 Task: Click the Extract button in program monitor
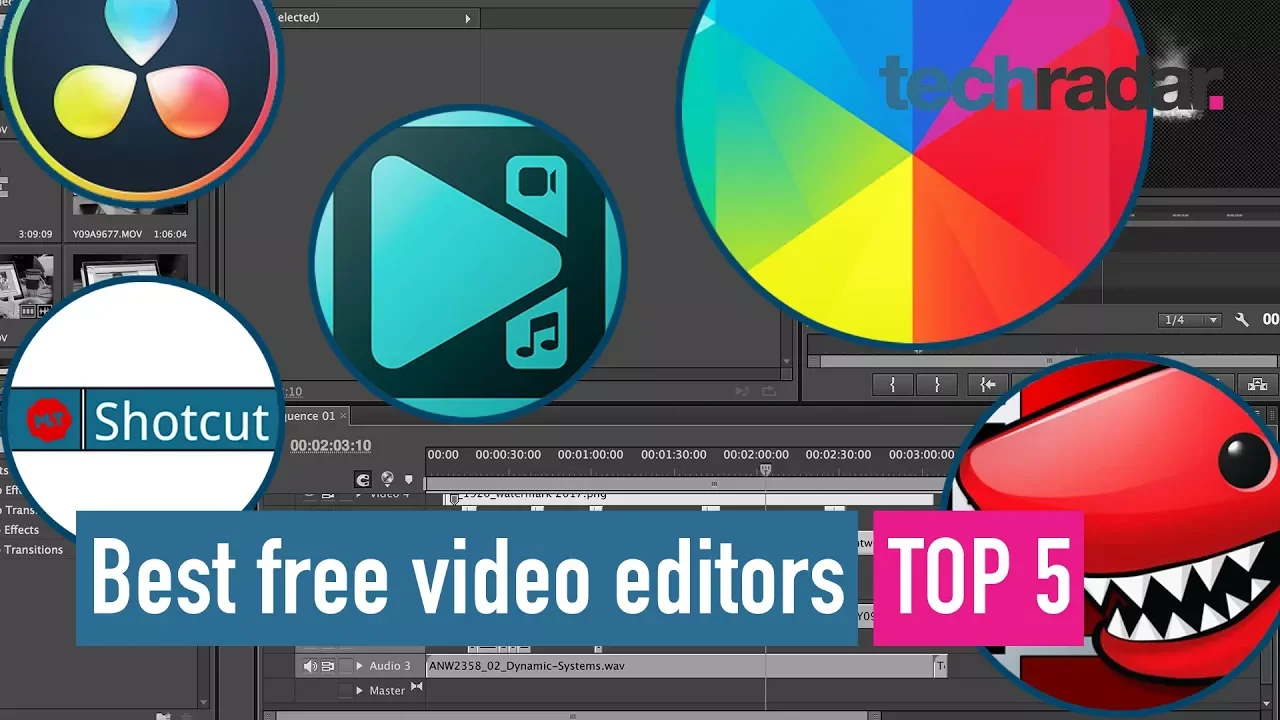tap(1258, 384)
